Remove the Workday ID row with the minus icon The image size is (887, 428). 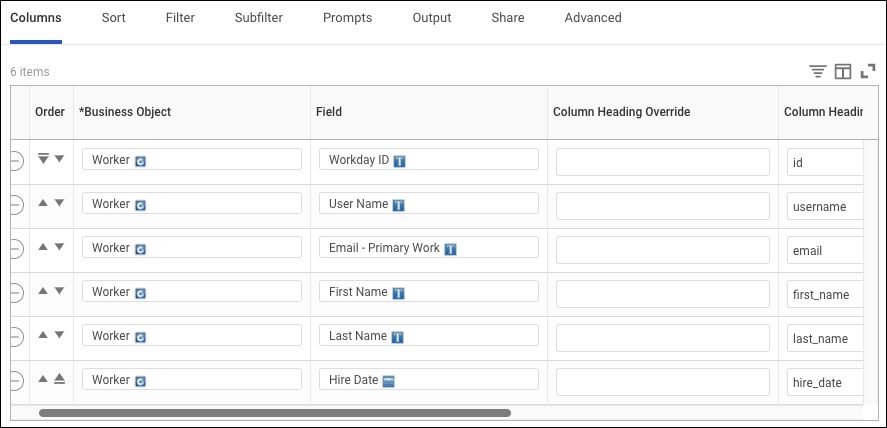click(x=14, y=160)
